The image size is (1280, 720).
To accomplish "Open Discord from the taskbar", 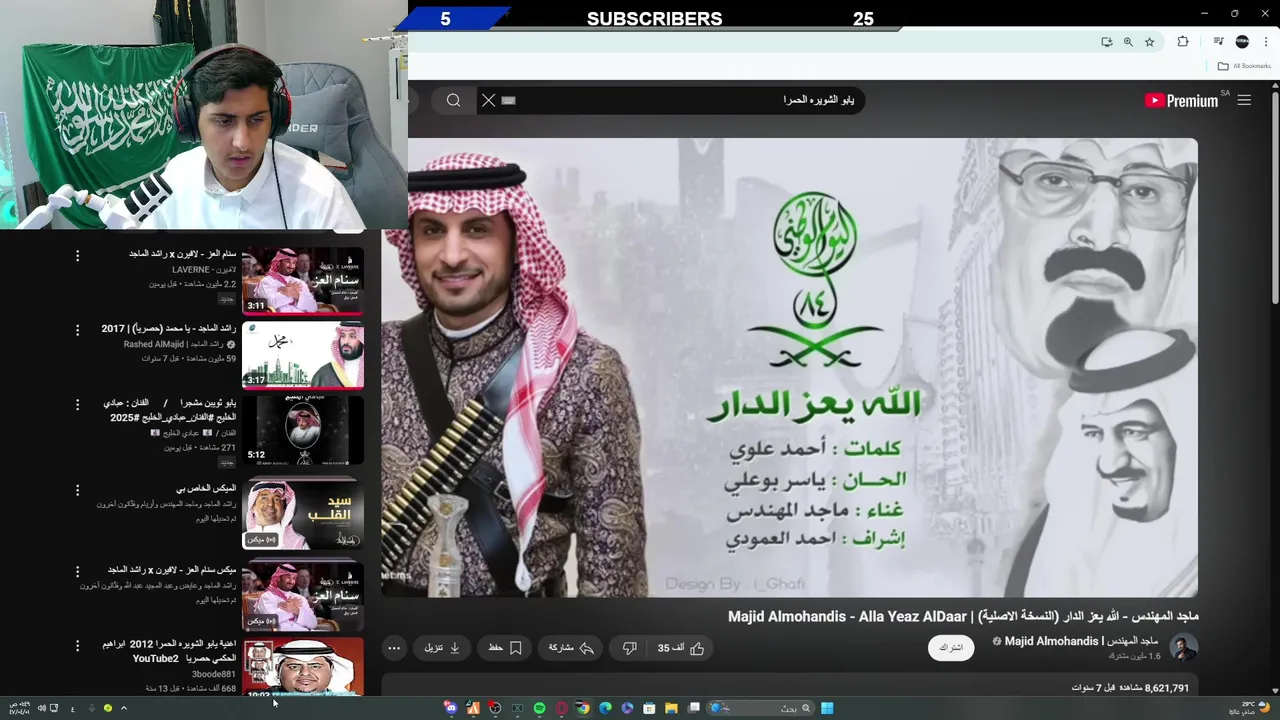I will pyautogui.click(x=451, y=708).
